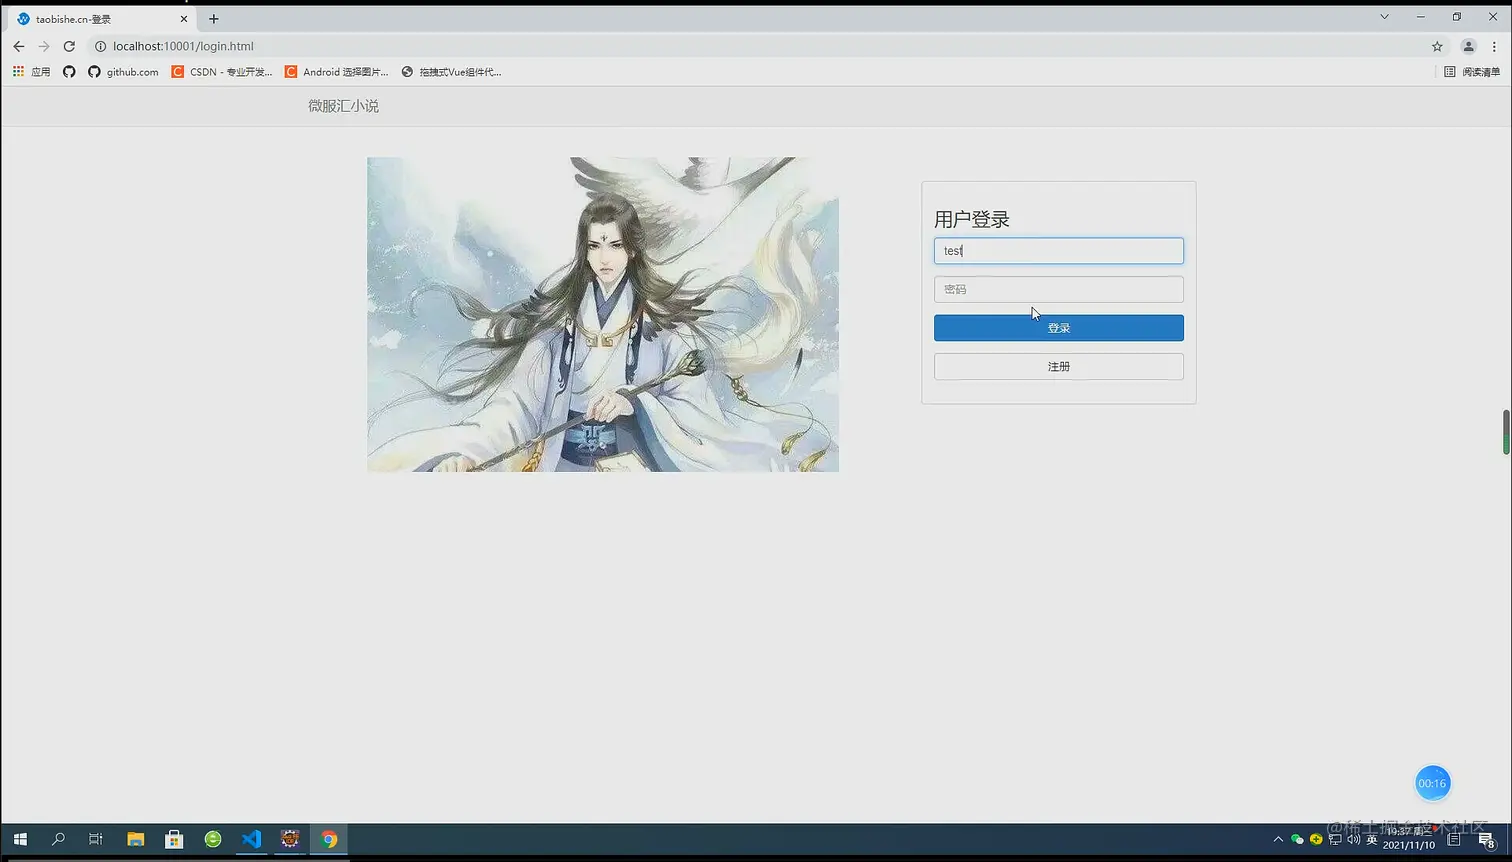Open the 应用 apps shortcut in bookmarks bar
Image resolution: width=1512 pixels, height=862 pixels.
pyautogui.click(x=31, y=72)
